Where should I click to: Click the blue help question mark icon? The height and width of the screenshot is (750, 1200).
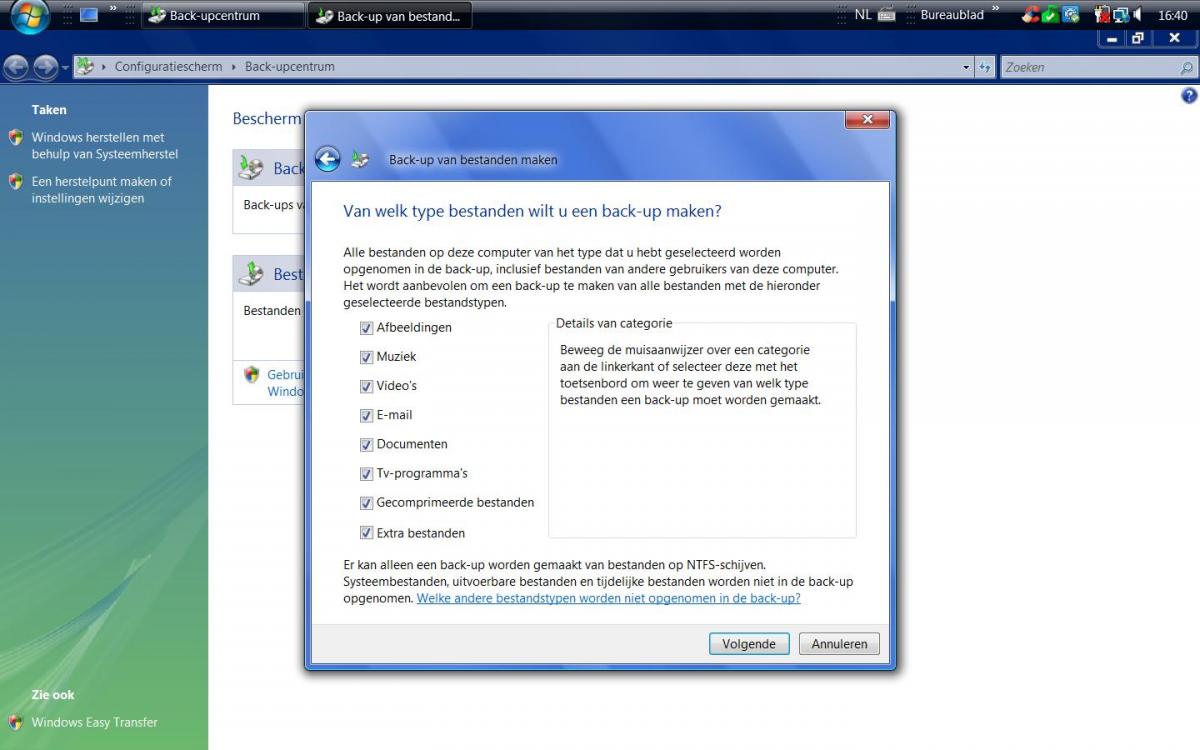(x=1189, y=96)
